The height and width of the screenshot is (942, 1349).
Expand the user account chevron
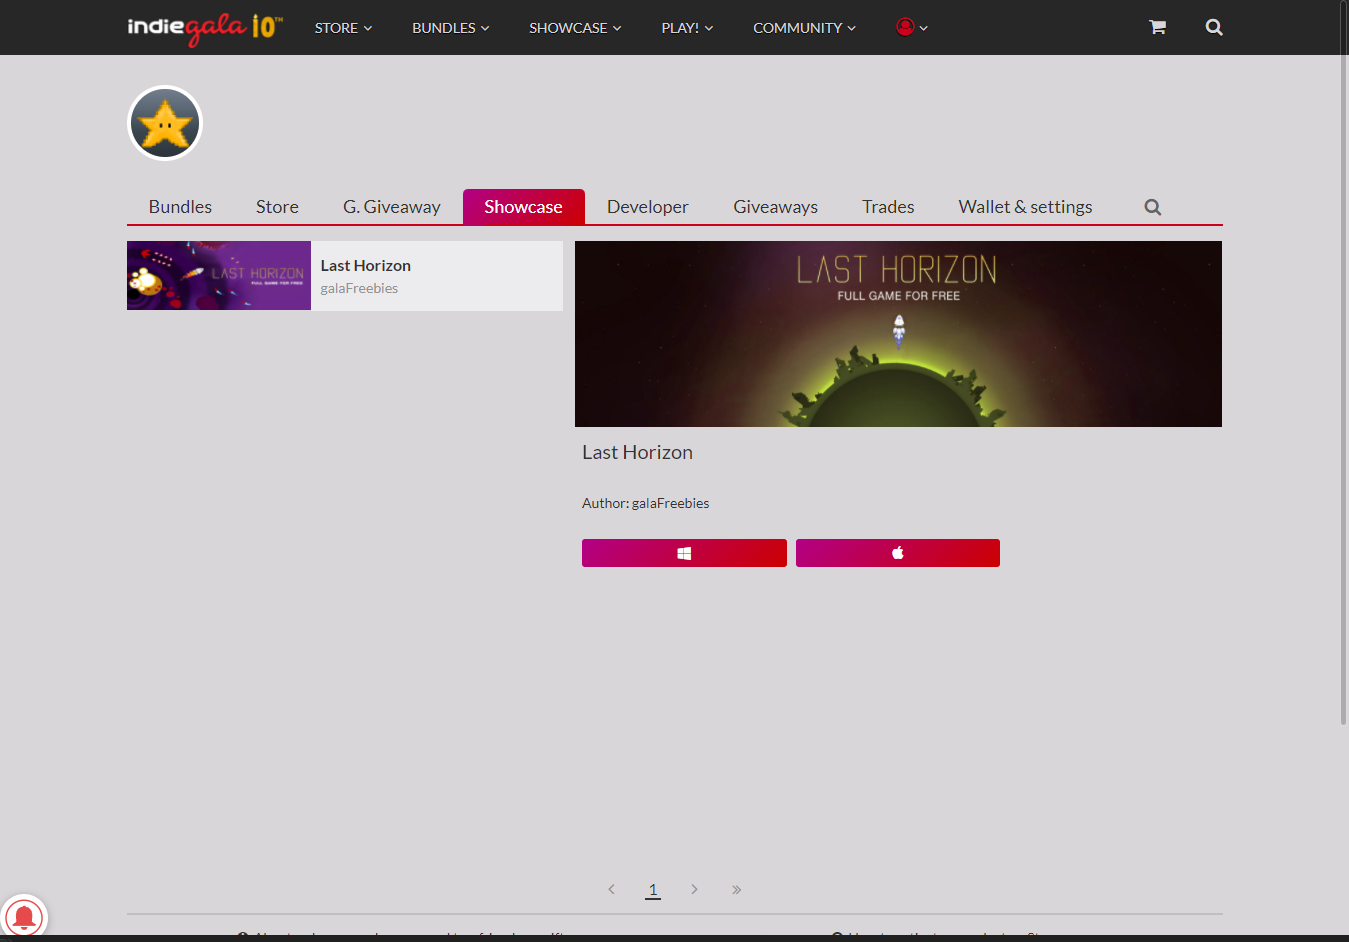(x=924, y=28)
